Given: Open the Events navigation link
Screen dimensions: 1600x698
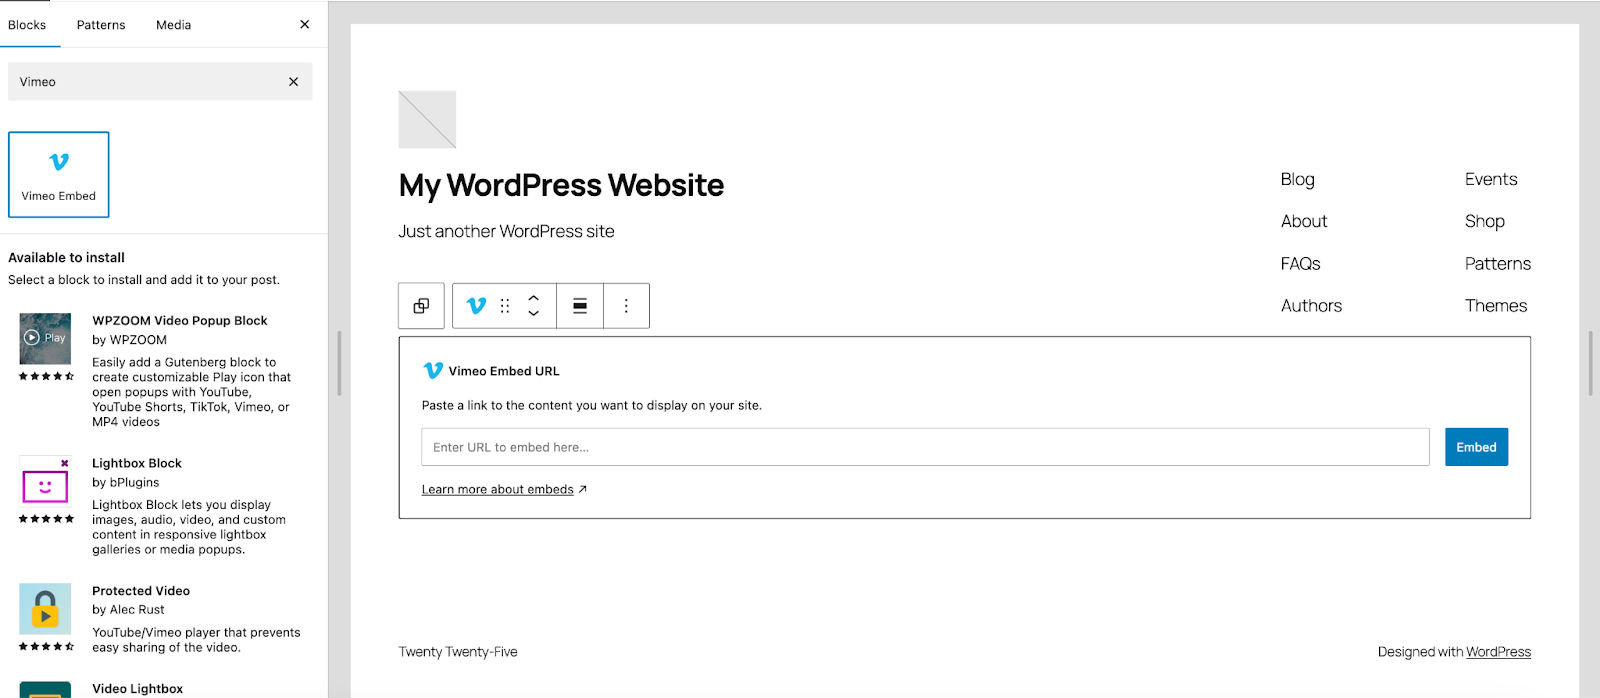Looking at the screenshot, I should pos(1491,179).
